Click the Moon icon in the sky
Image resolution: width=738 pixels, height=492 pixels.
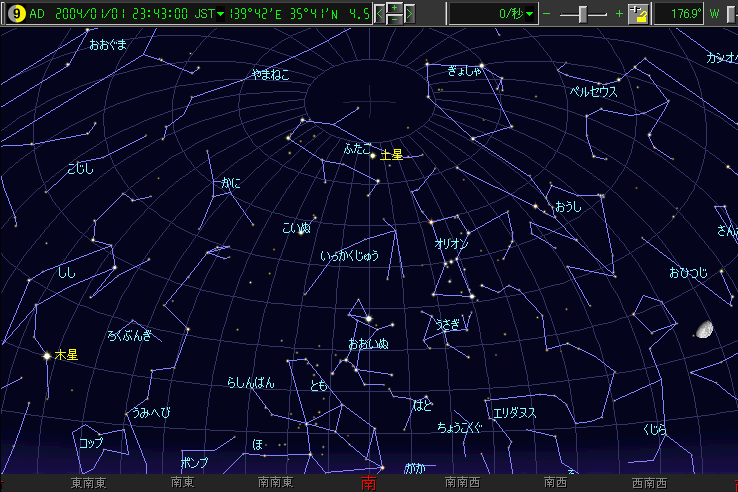(x=704, y=329)
